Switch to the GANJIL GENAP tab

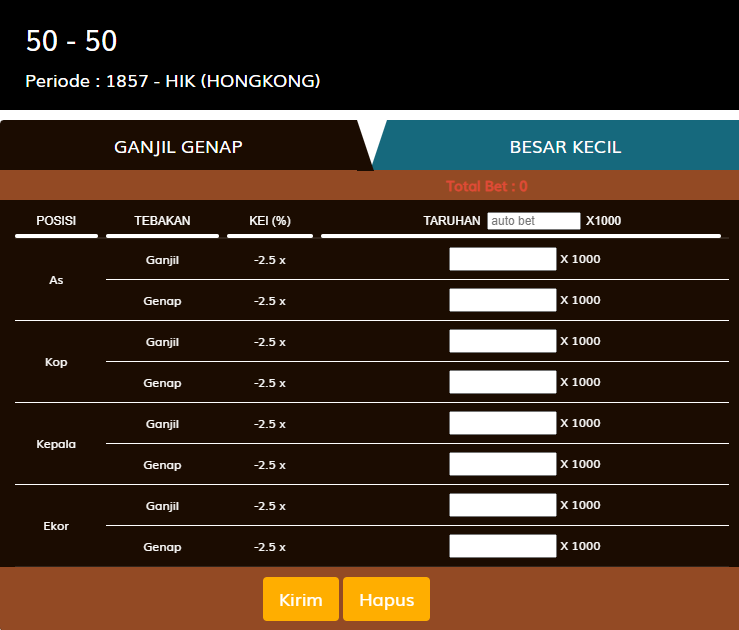[179, 147]
